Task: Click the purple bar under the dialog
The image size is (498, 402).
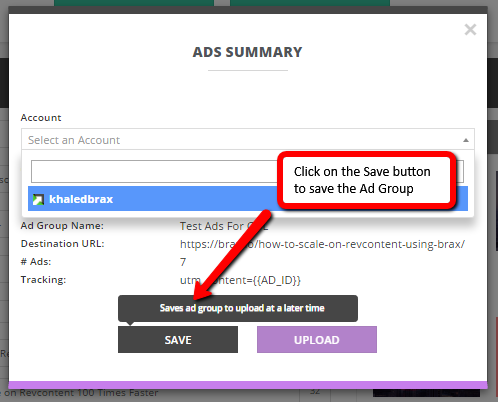Action: click(248, 385)
